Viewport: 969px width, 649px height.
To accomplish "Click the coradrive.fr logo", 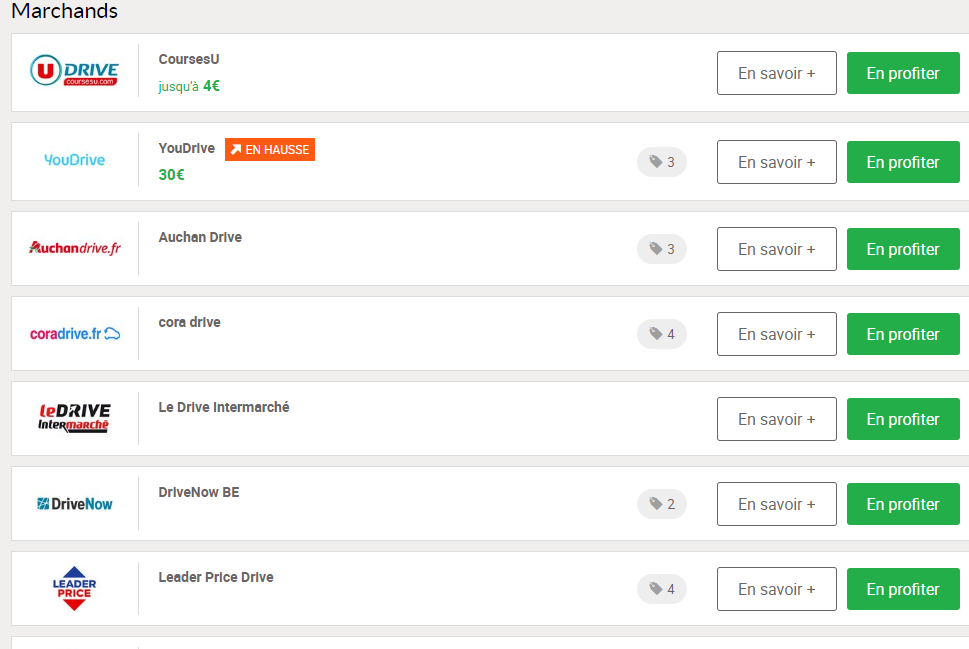I will (75, 334).
